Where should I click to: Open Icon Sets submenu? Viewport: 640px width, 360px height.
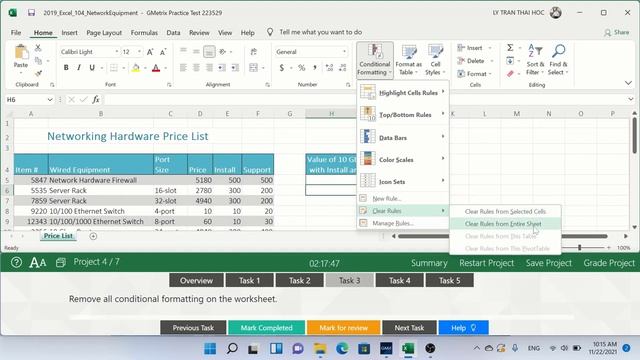point(402,181)
